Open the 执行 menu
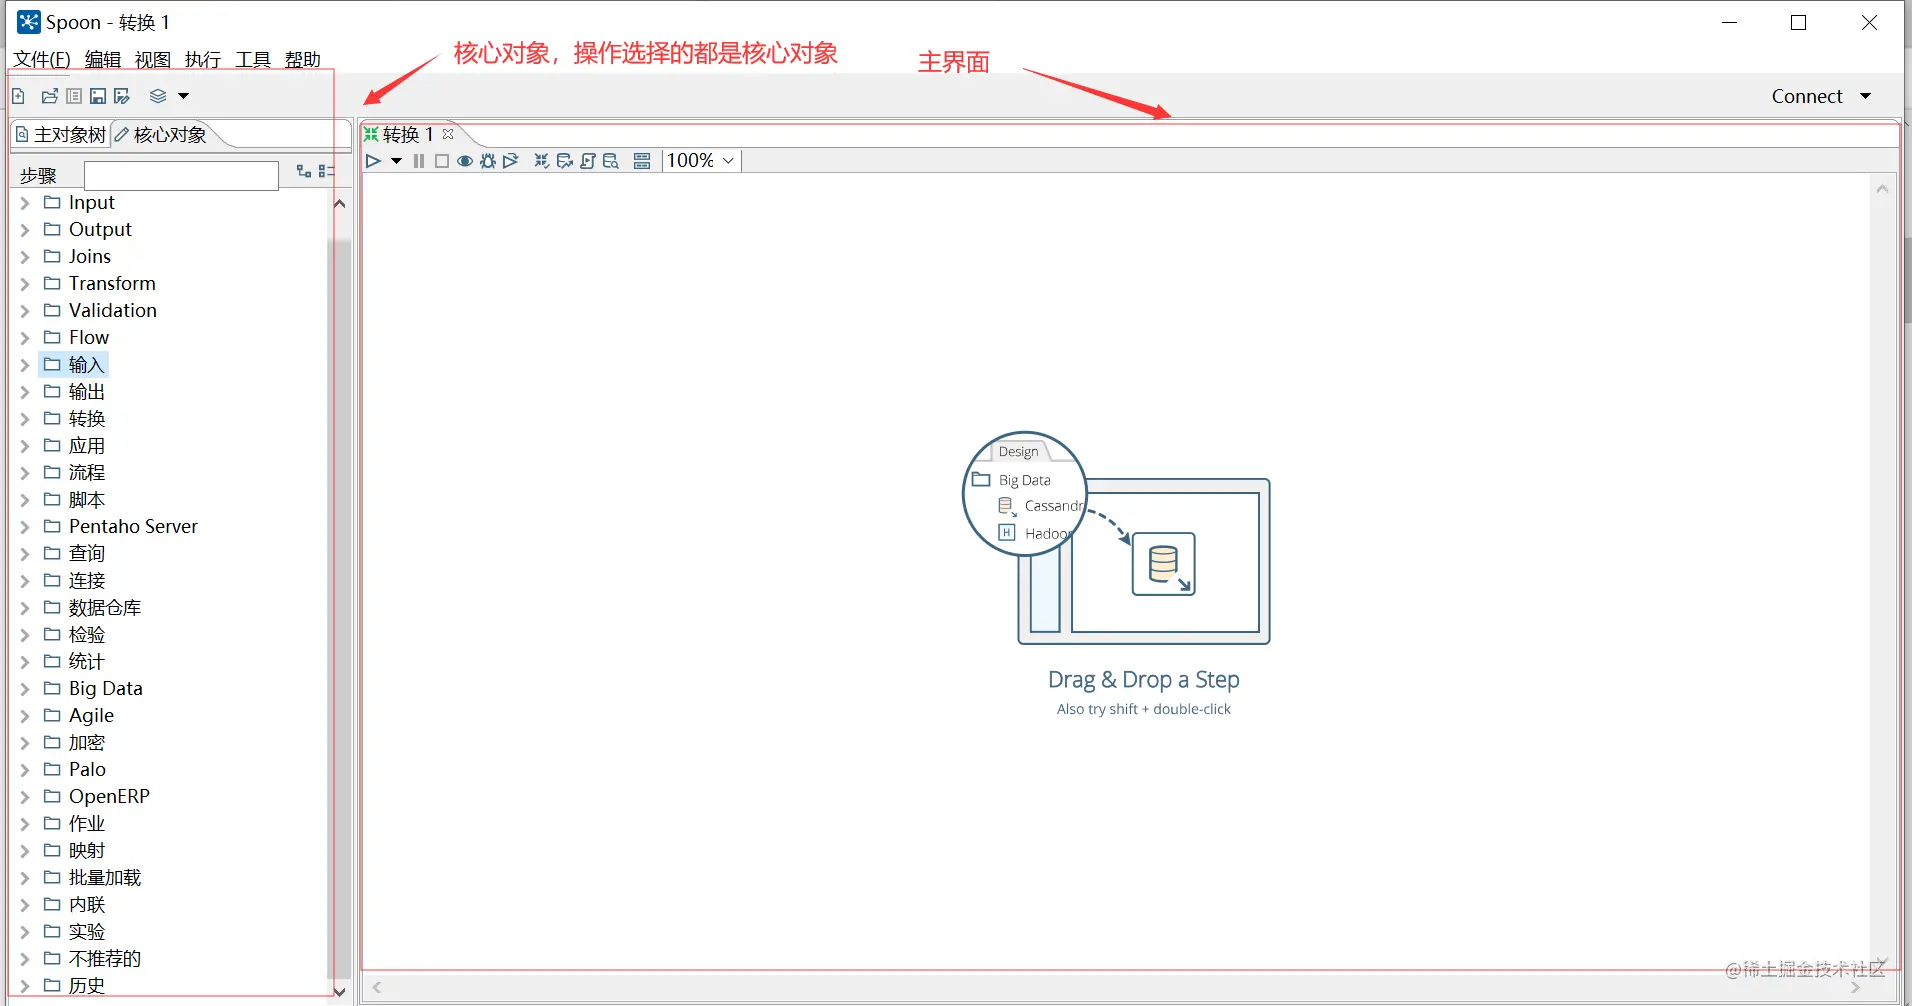Image resolution: width=1912 pixels, height=1006 pixels. point(203,60)
